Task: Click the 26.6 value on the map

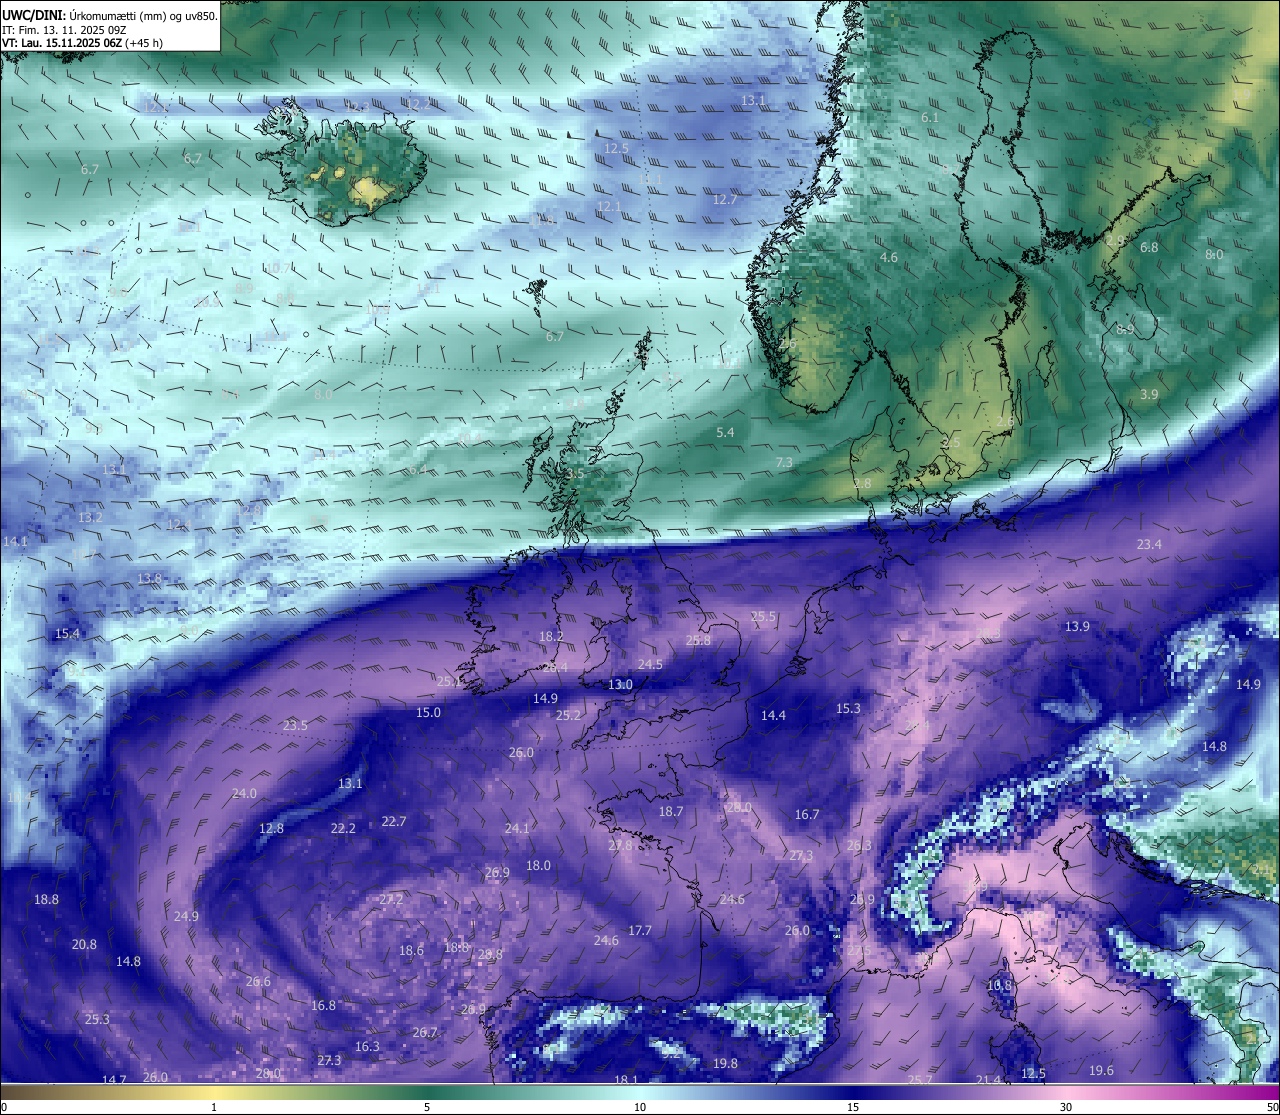Action: click(258, 982)
